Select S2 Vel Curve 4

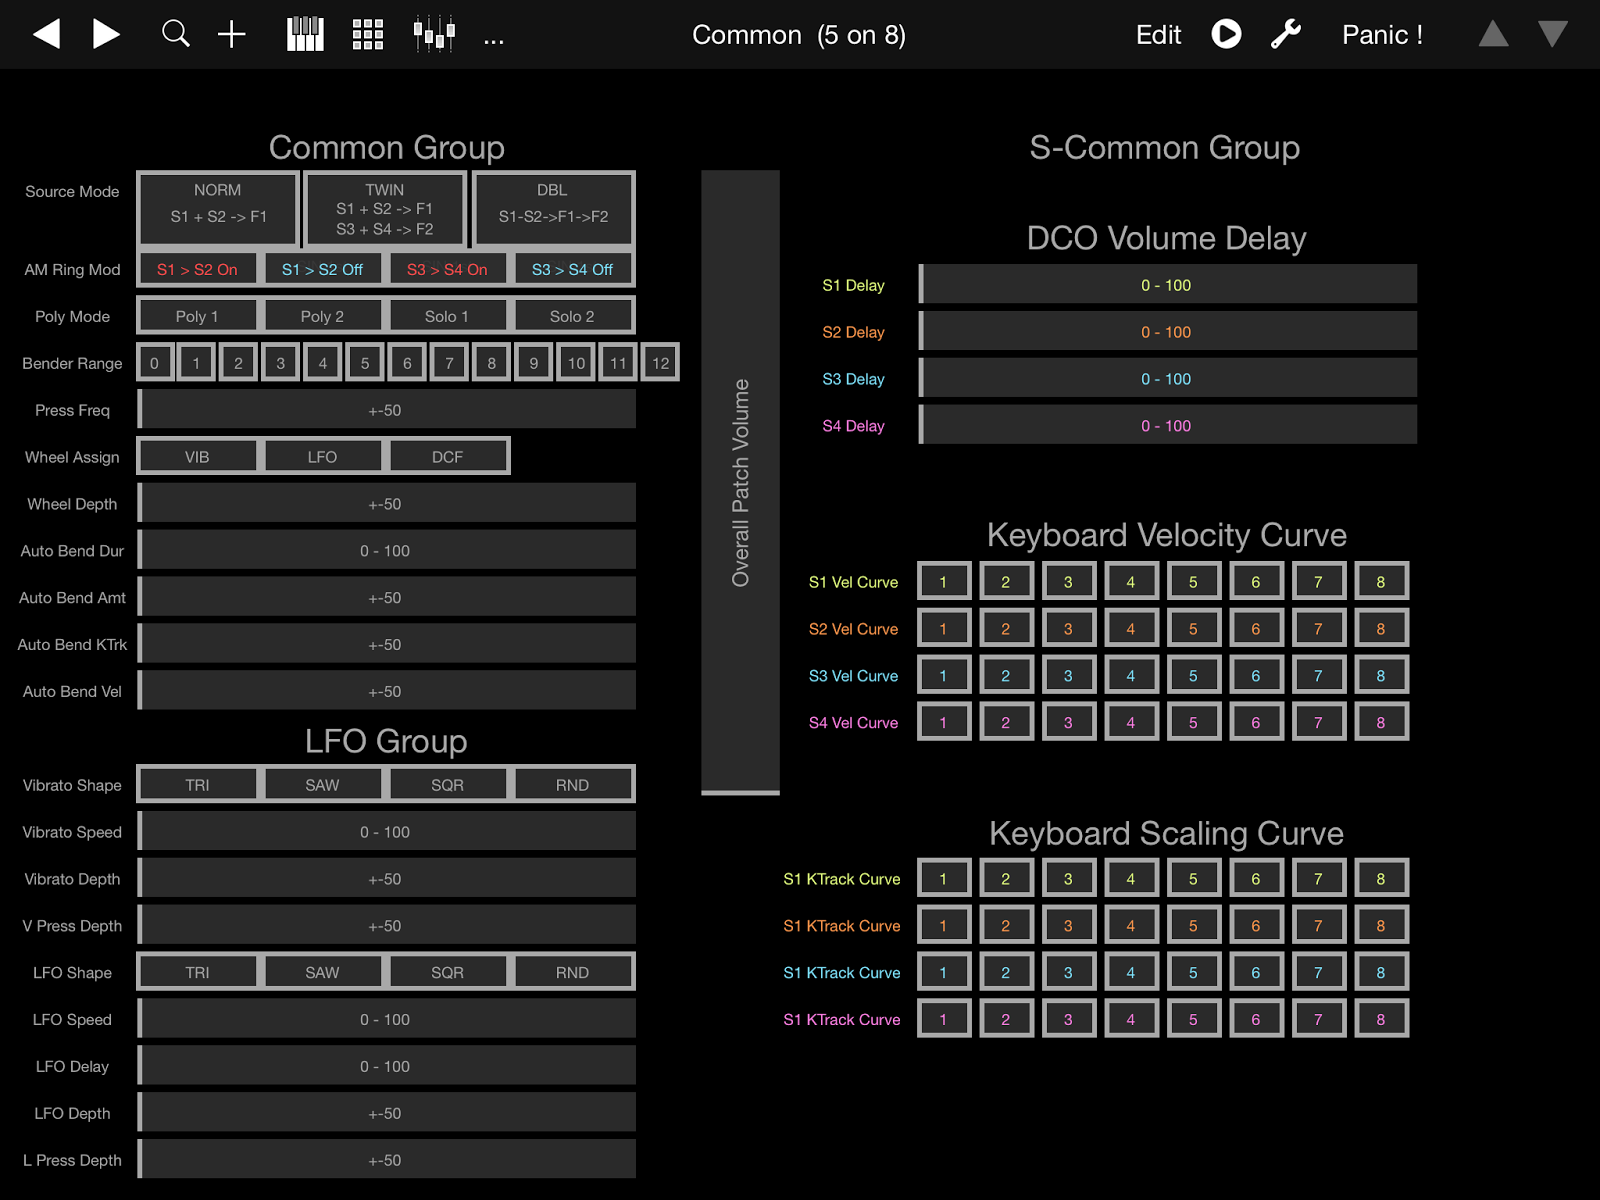coord(1131,629)
